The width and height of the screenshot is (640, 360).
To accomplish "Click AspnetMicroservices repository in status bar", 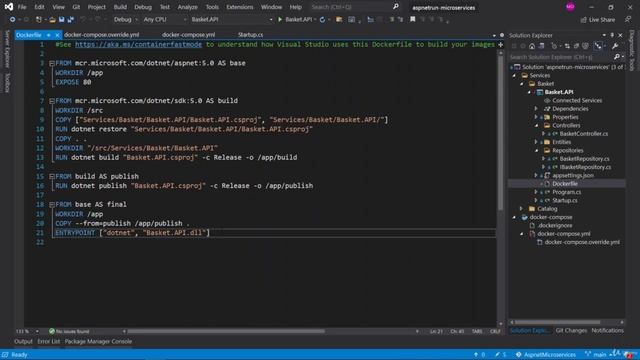I will (546, 354).
